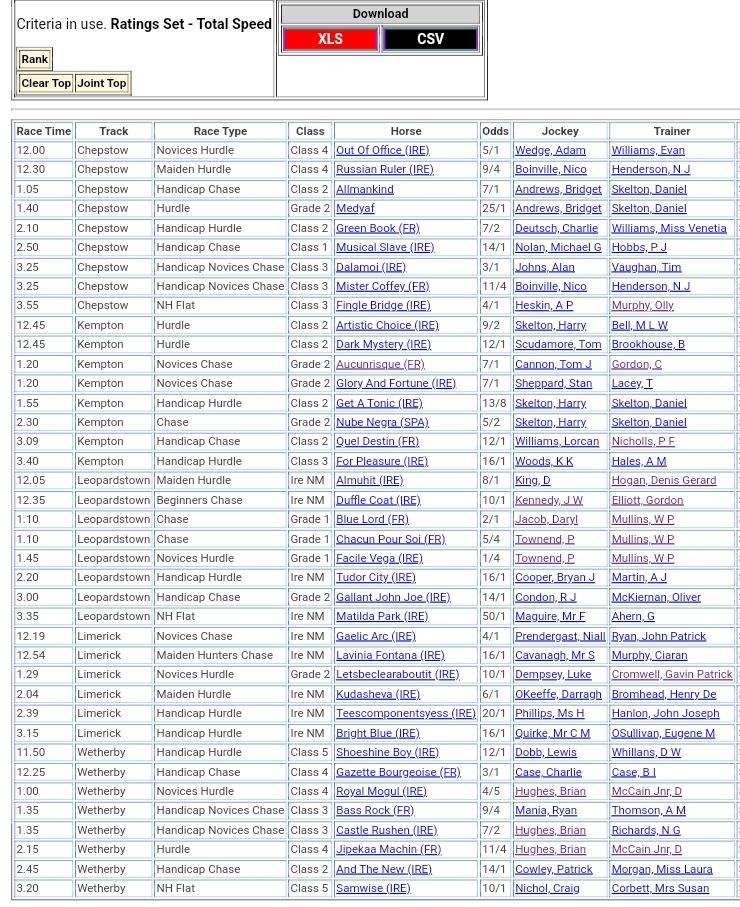Click the Clear Top button
Image resolution: width=740 pixels, height=907 pixels.
coord(46,83)
